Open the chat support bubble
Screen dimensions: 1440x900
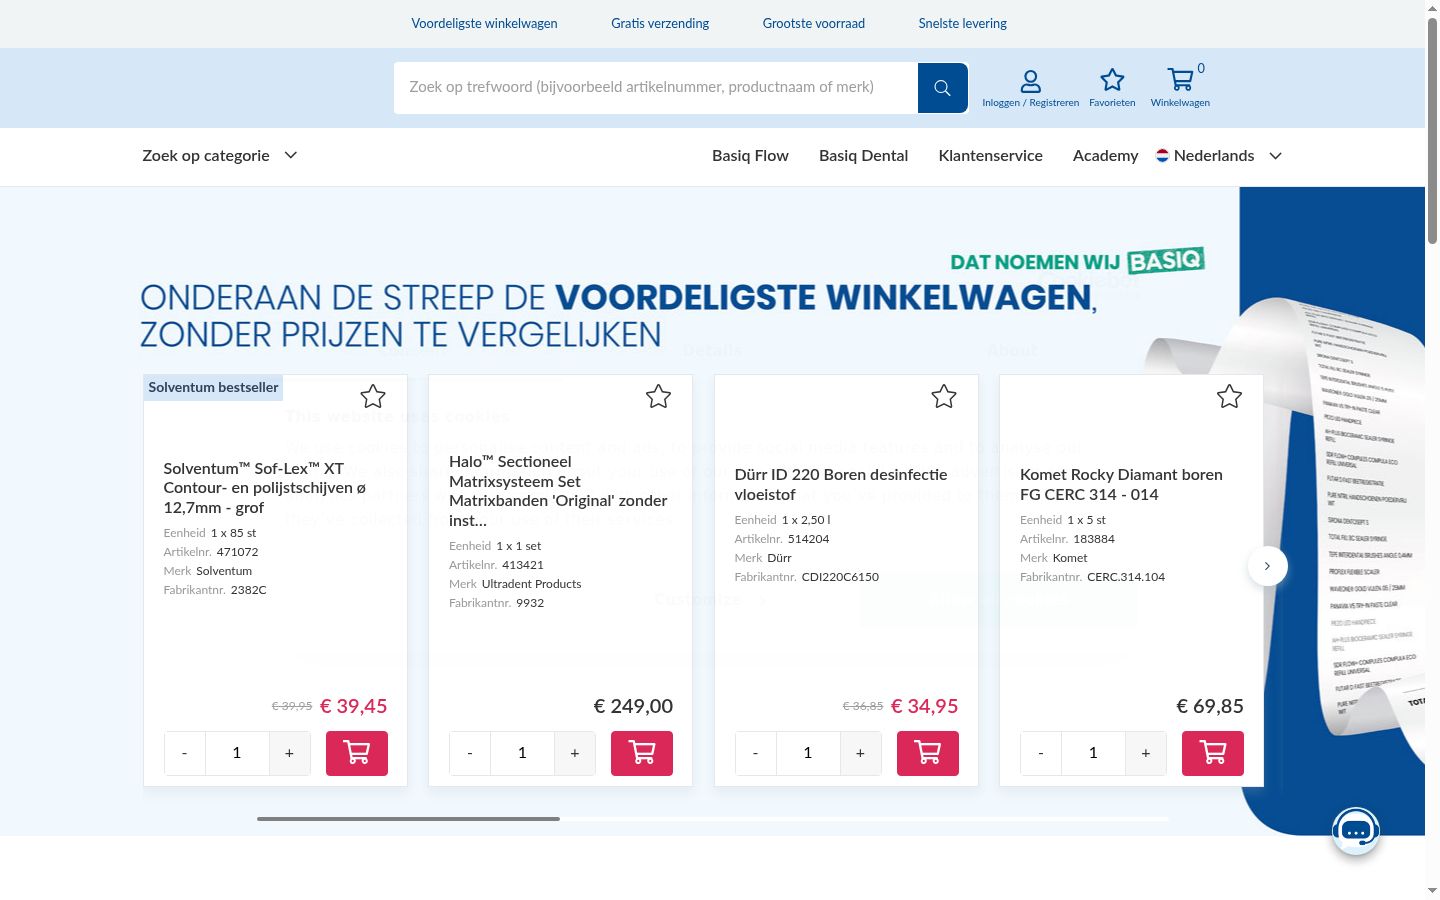1356,831
